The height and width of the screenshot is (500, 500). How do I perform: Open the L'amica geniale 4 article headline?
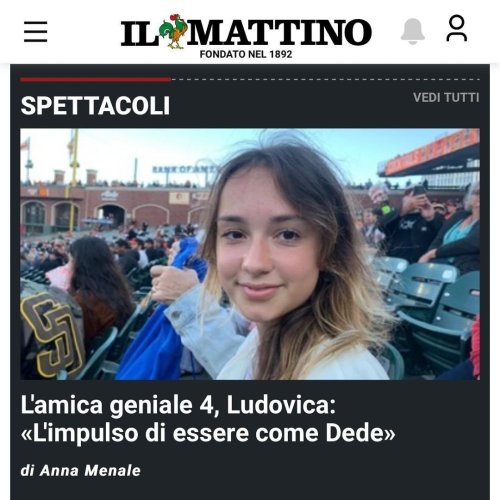[x=208, y=419]
